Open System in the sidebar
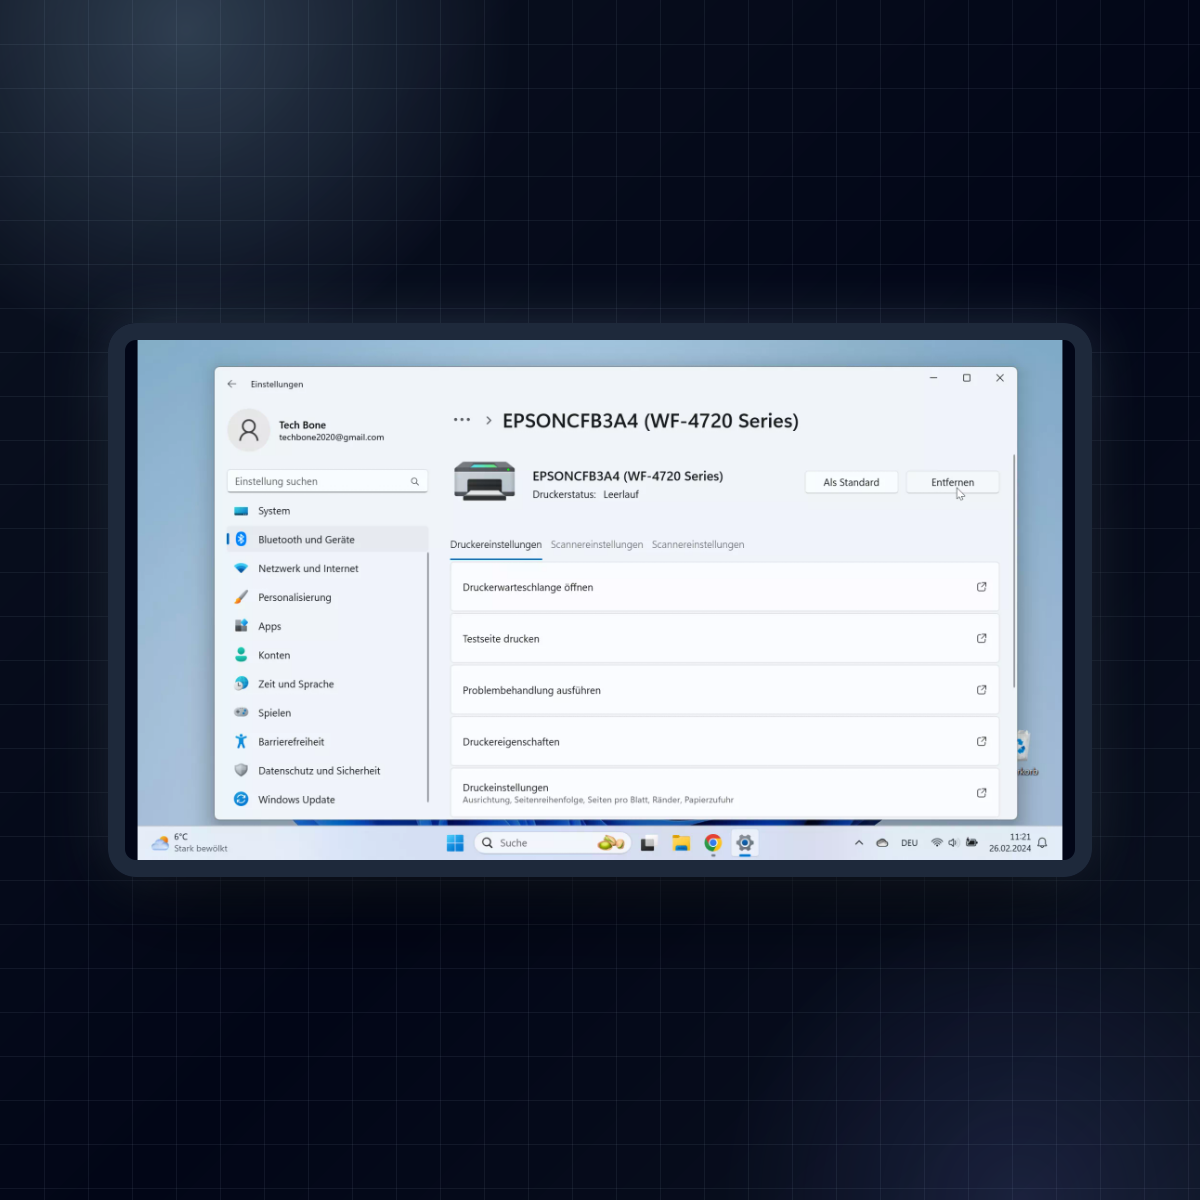1200x1200 pixels. [x=327, y=510]
